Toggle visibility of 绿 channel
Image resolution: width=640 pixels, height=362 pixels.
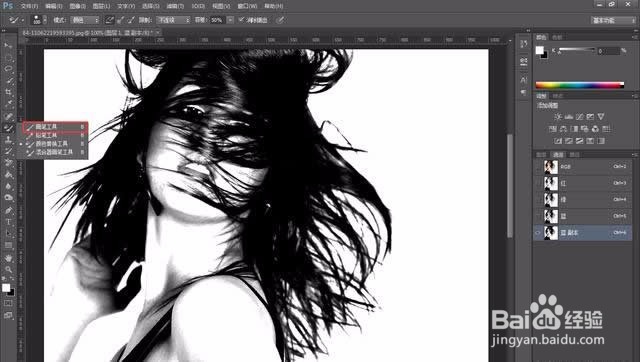(538, 200)
